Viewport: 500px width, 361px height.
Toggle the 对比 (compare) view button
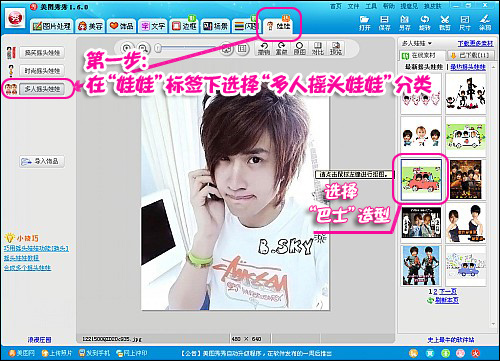[317, 49]
